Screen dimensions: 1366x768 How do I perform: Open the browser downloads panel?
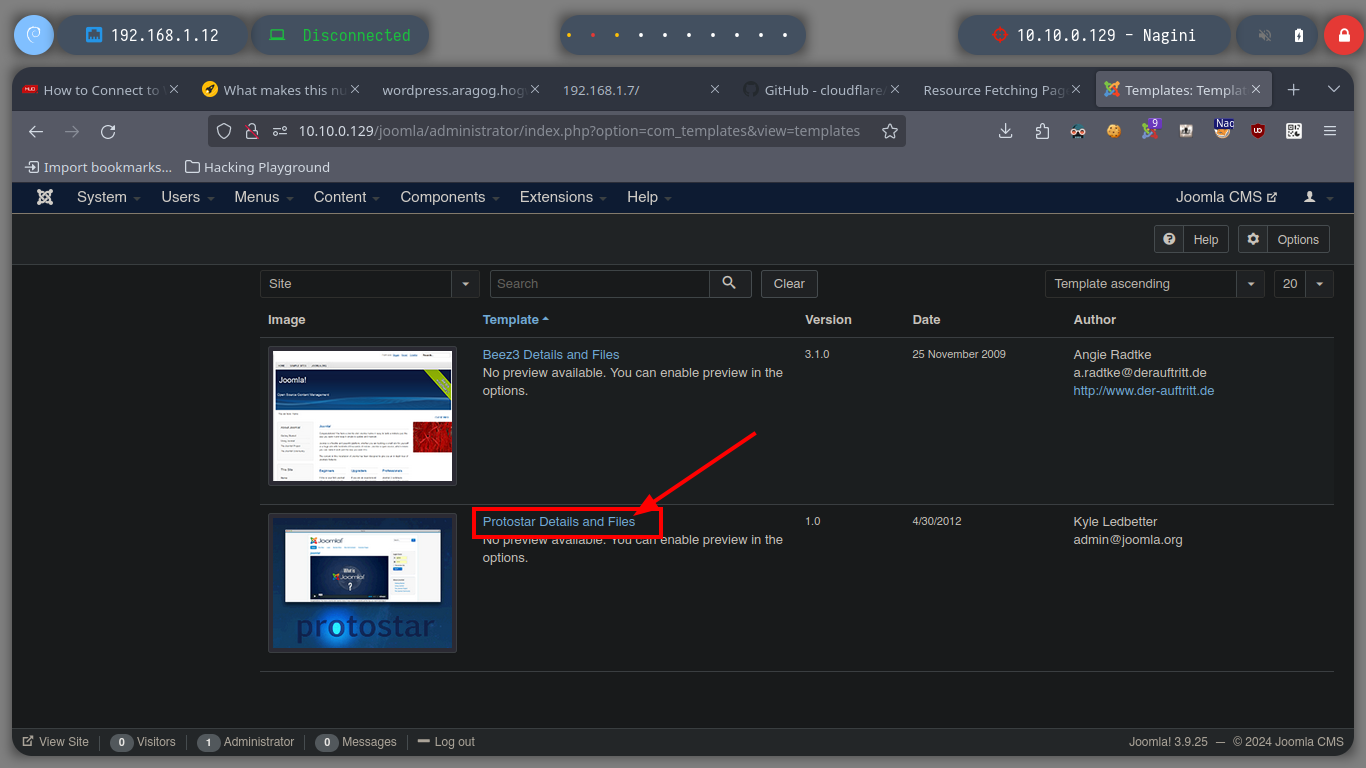pos(1006,131)
